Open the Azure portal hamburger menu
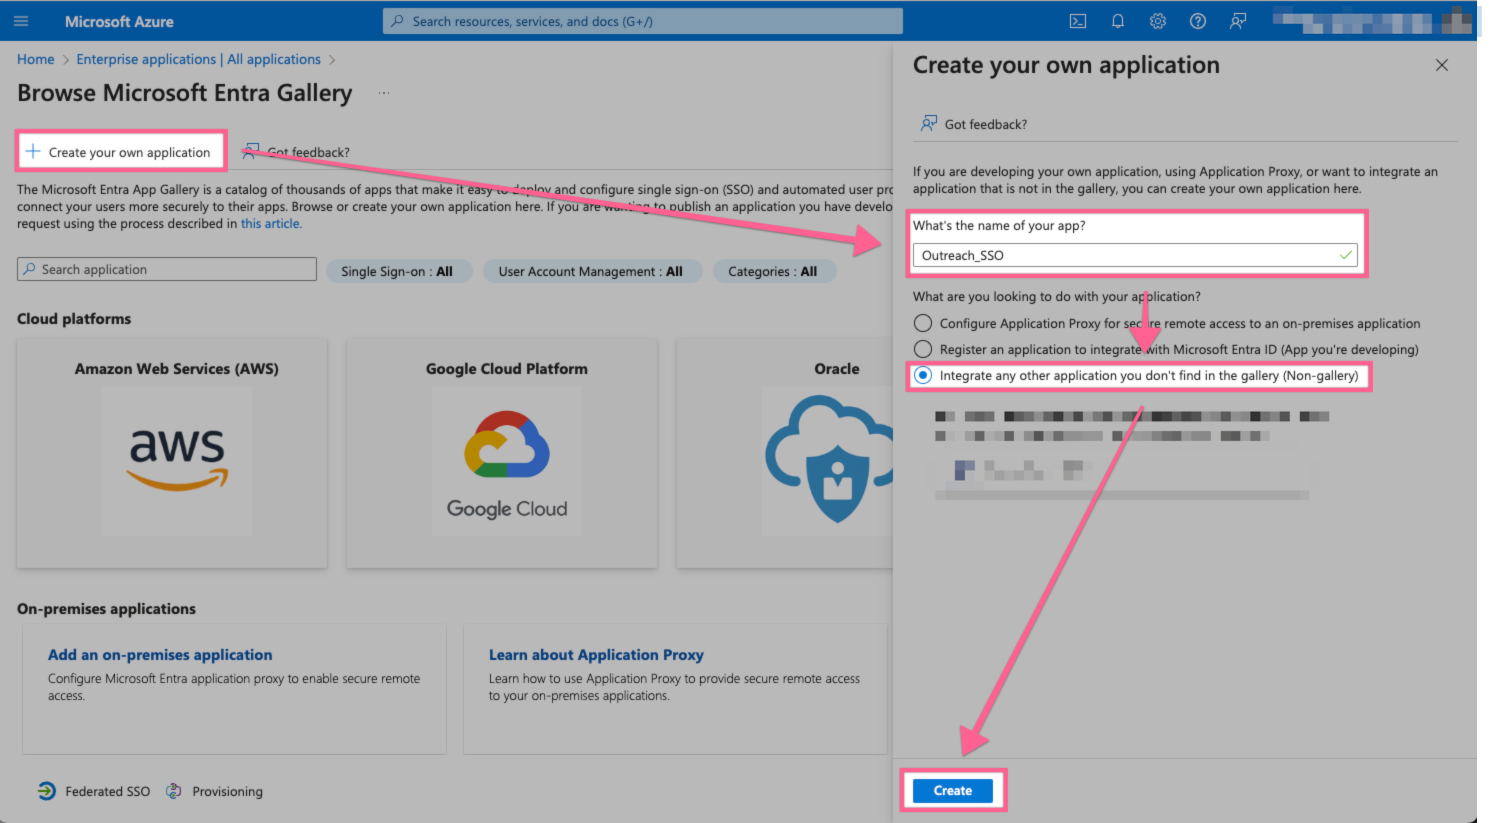 coord(21,21)
